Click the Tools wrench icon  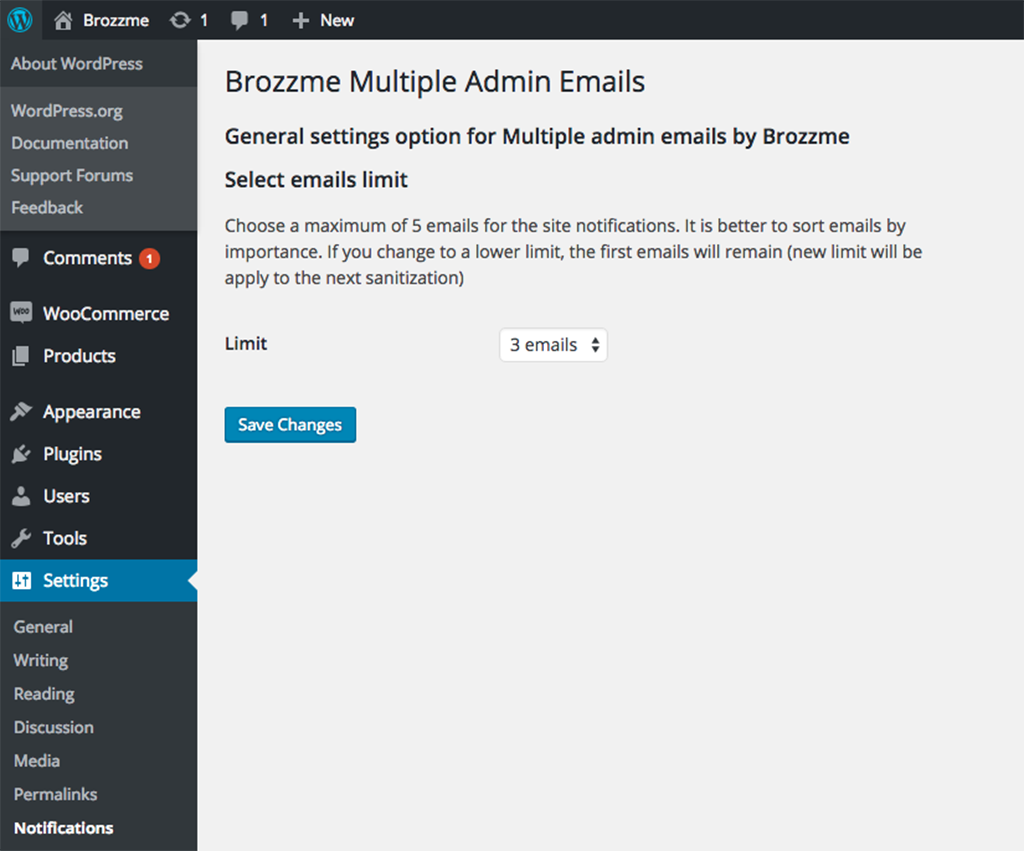tap(21, 538)
